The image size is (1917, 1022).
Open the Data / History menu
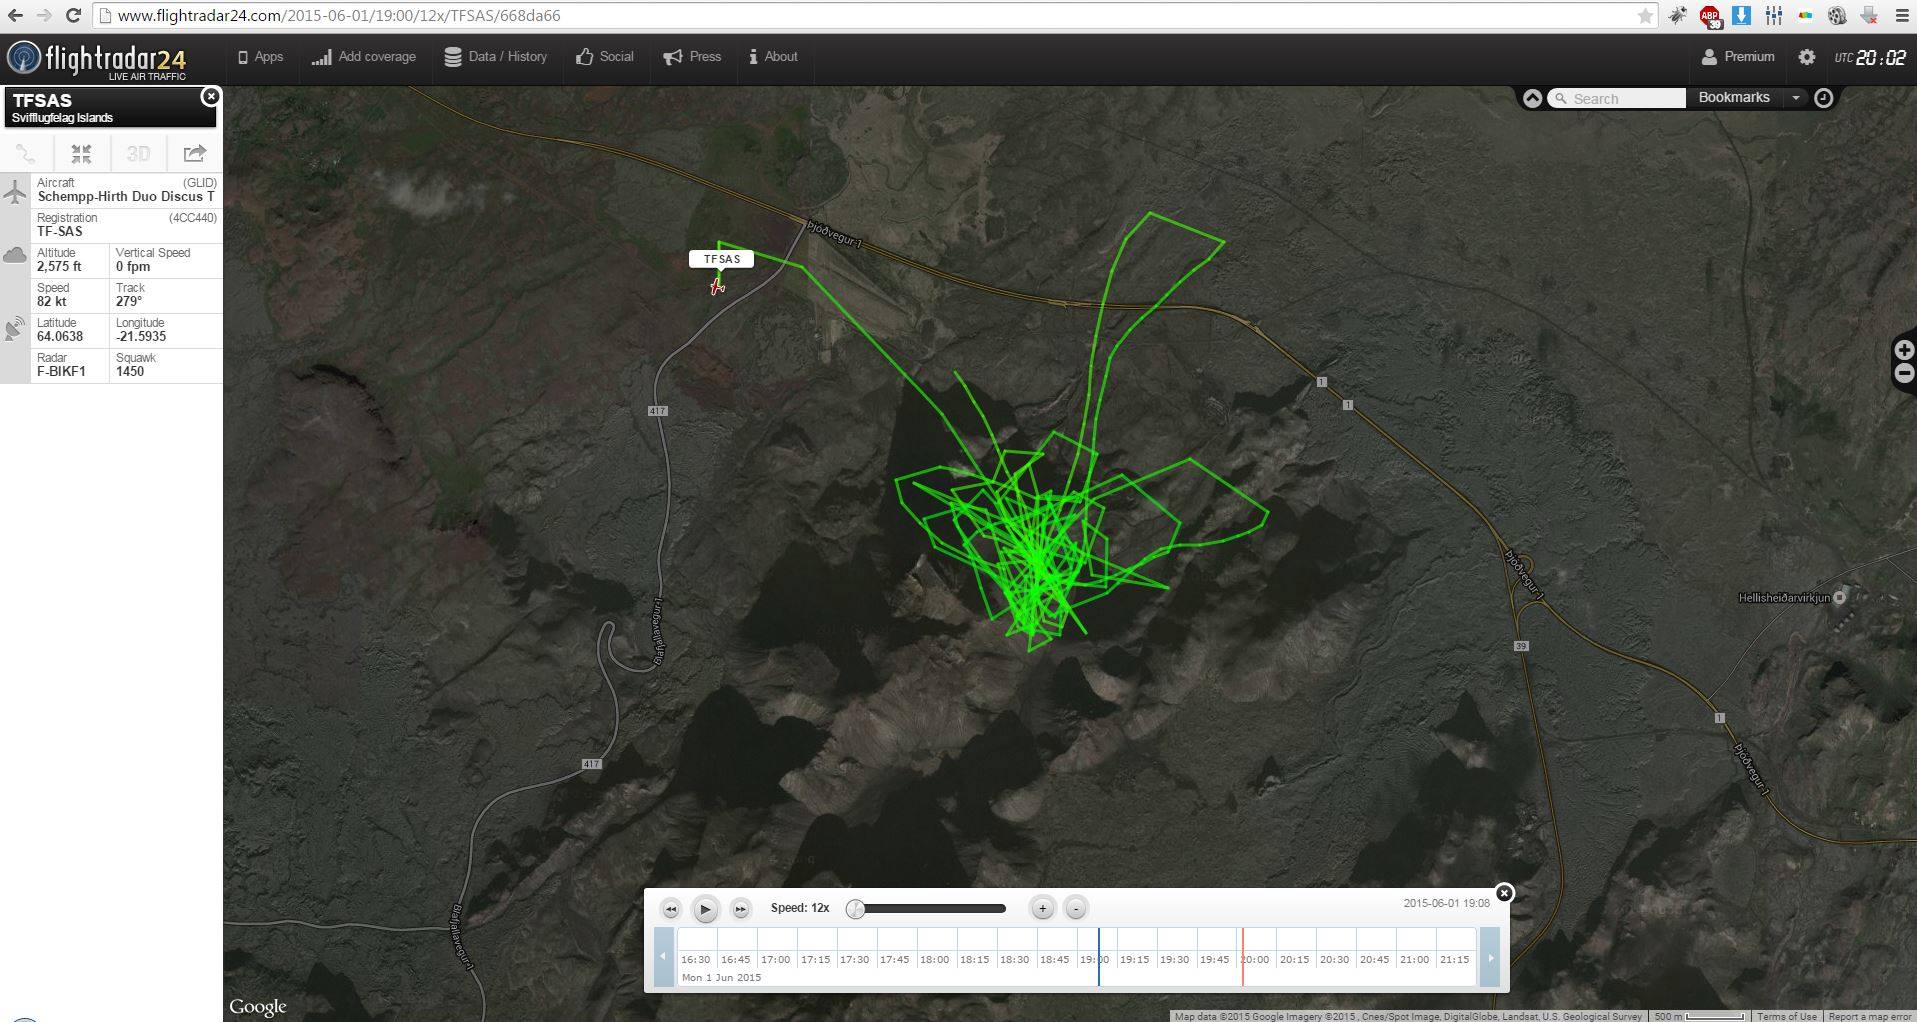pyautogui.click(x=496, y=57)
